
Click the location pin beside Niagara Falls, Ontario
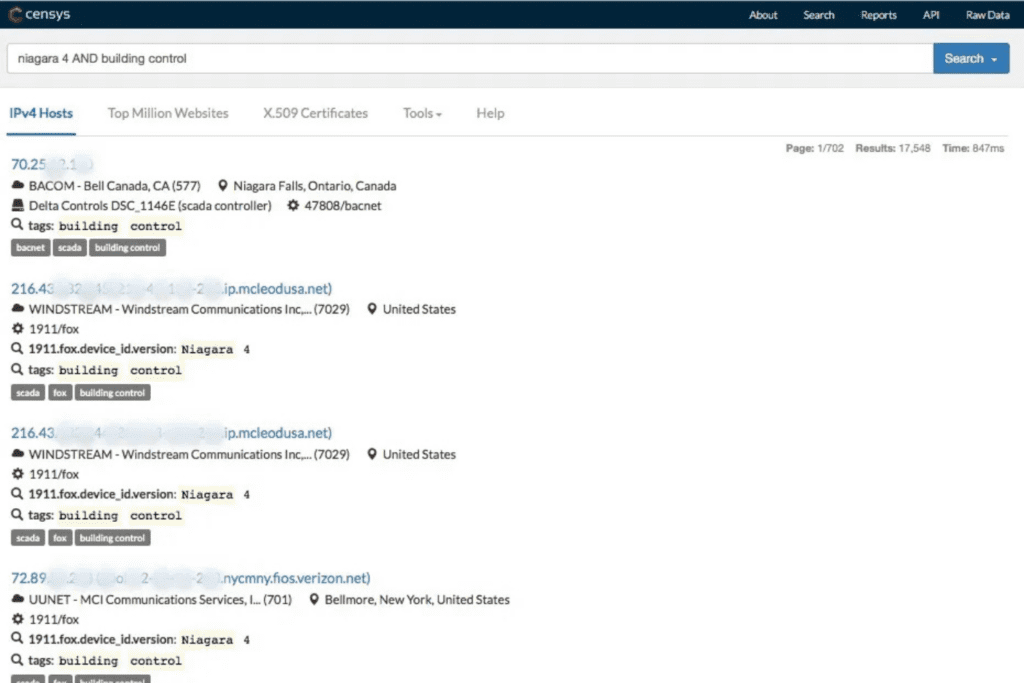222,186
